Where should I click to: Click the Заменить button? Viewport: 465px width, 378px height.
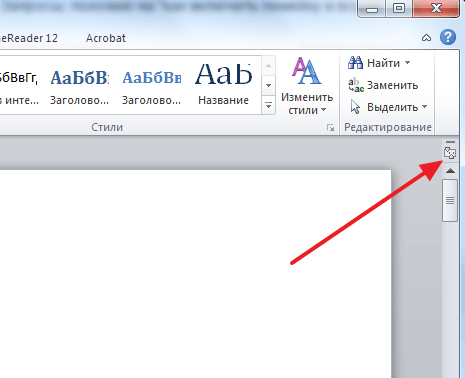383,85
